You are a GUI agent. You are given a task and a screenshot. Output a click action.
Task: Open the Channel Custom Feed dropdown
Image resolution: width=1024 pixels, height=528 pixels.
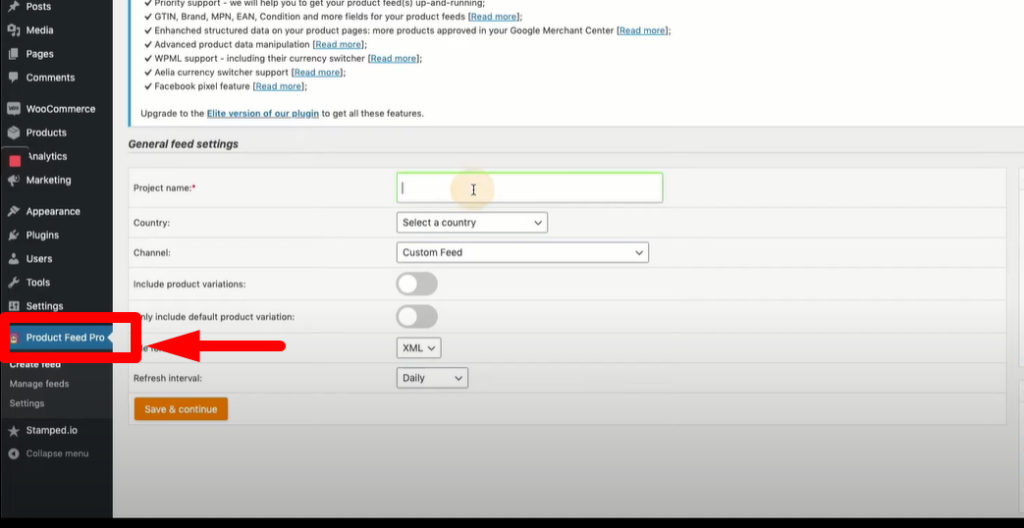click(x=522, y=252)
